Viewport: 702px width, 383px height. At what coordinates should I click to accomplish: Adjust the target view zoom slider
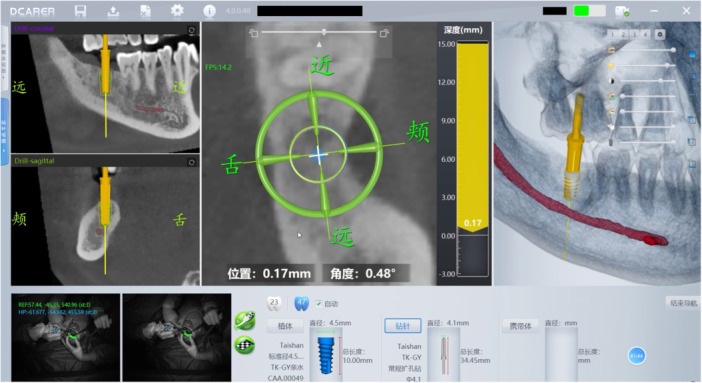click(319, 32)
